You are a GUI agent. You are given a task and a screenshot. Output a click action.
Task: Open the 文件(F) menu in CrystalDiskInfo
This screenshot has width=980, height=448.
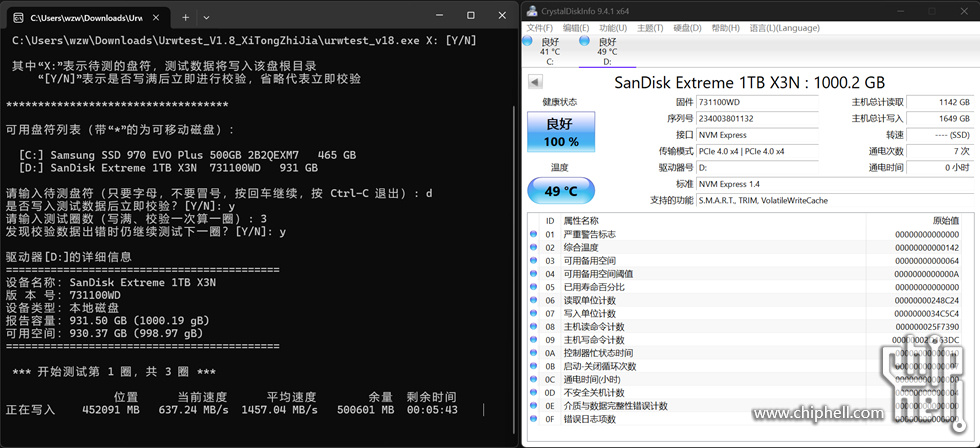click(540, 28)
